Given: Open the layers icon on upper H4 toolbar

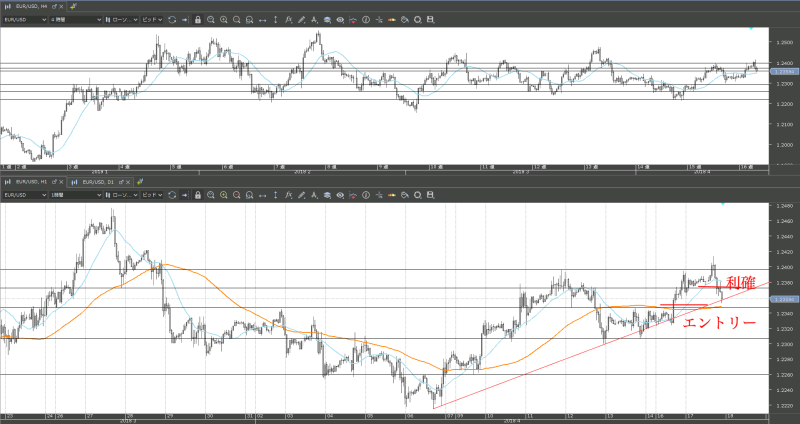Looking at the screenshot, I should [327, 20].
